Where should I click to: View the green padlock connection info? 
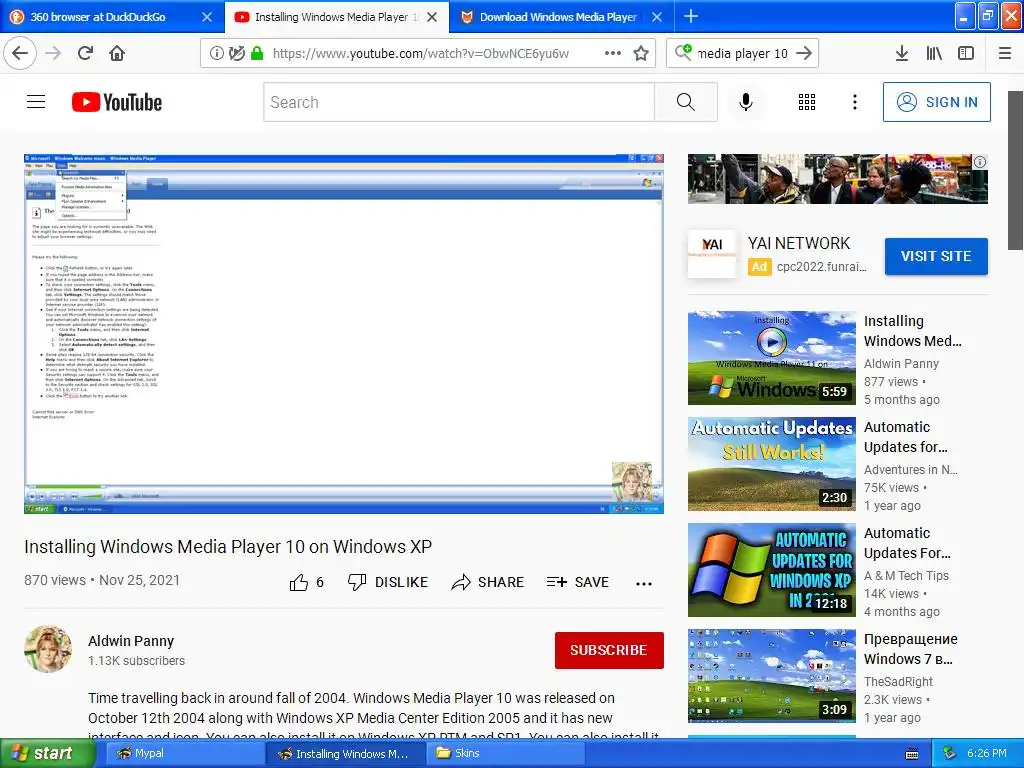[257, 53]
